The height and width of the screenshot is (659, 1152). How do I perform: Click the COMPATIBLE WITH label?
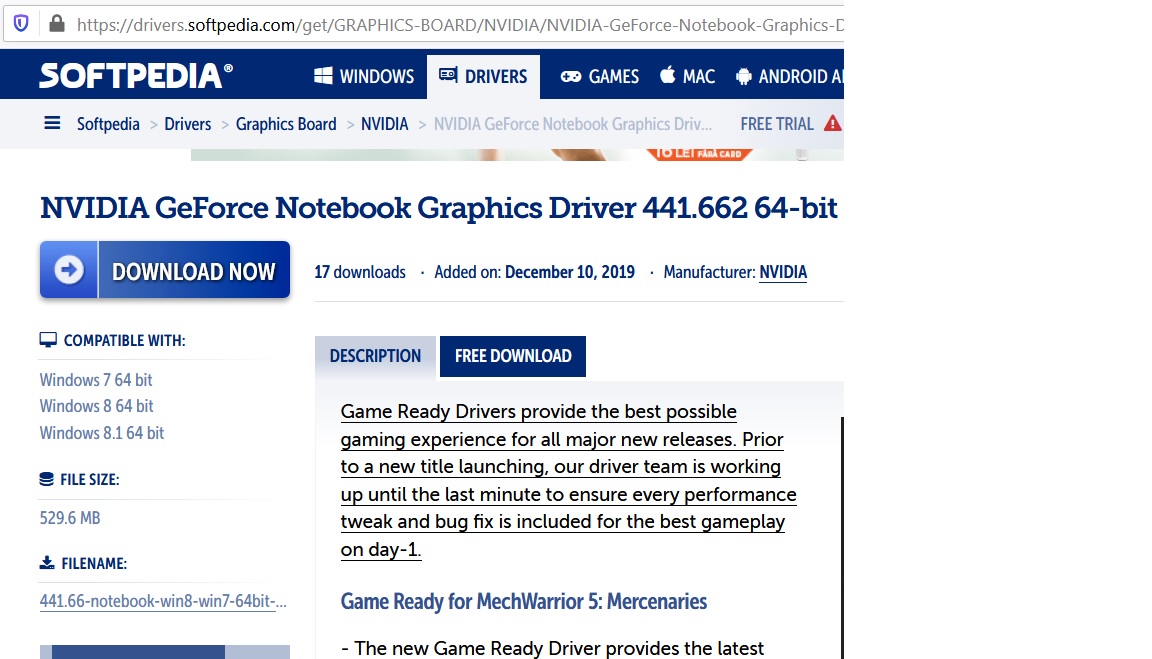point(124,341)
